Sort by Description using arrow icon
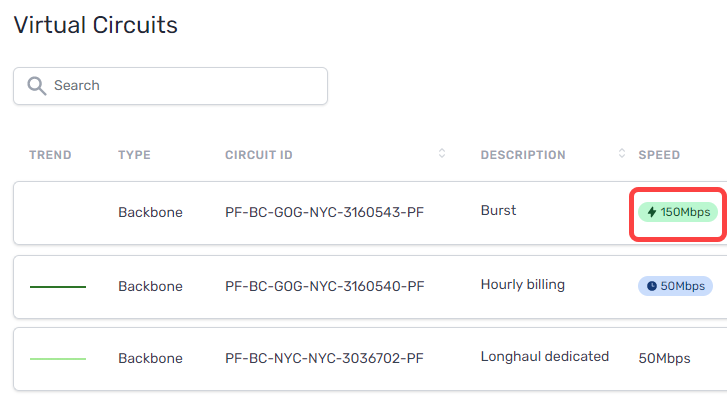Image resolution: width=727 pixels, height=398 pixels. (x=622, y=154)
